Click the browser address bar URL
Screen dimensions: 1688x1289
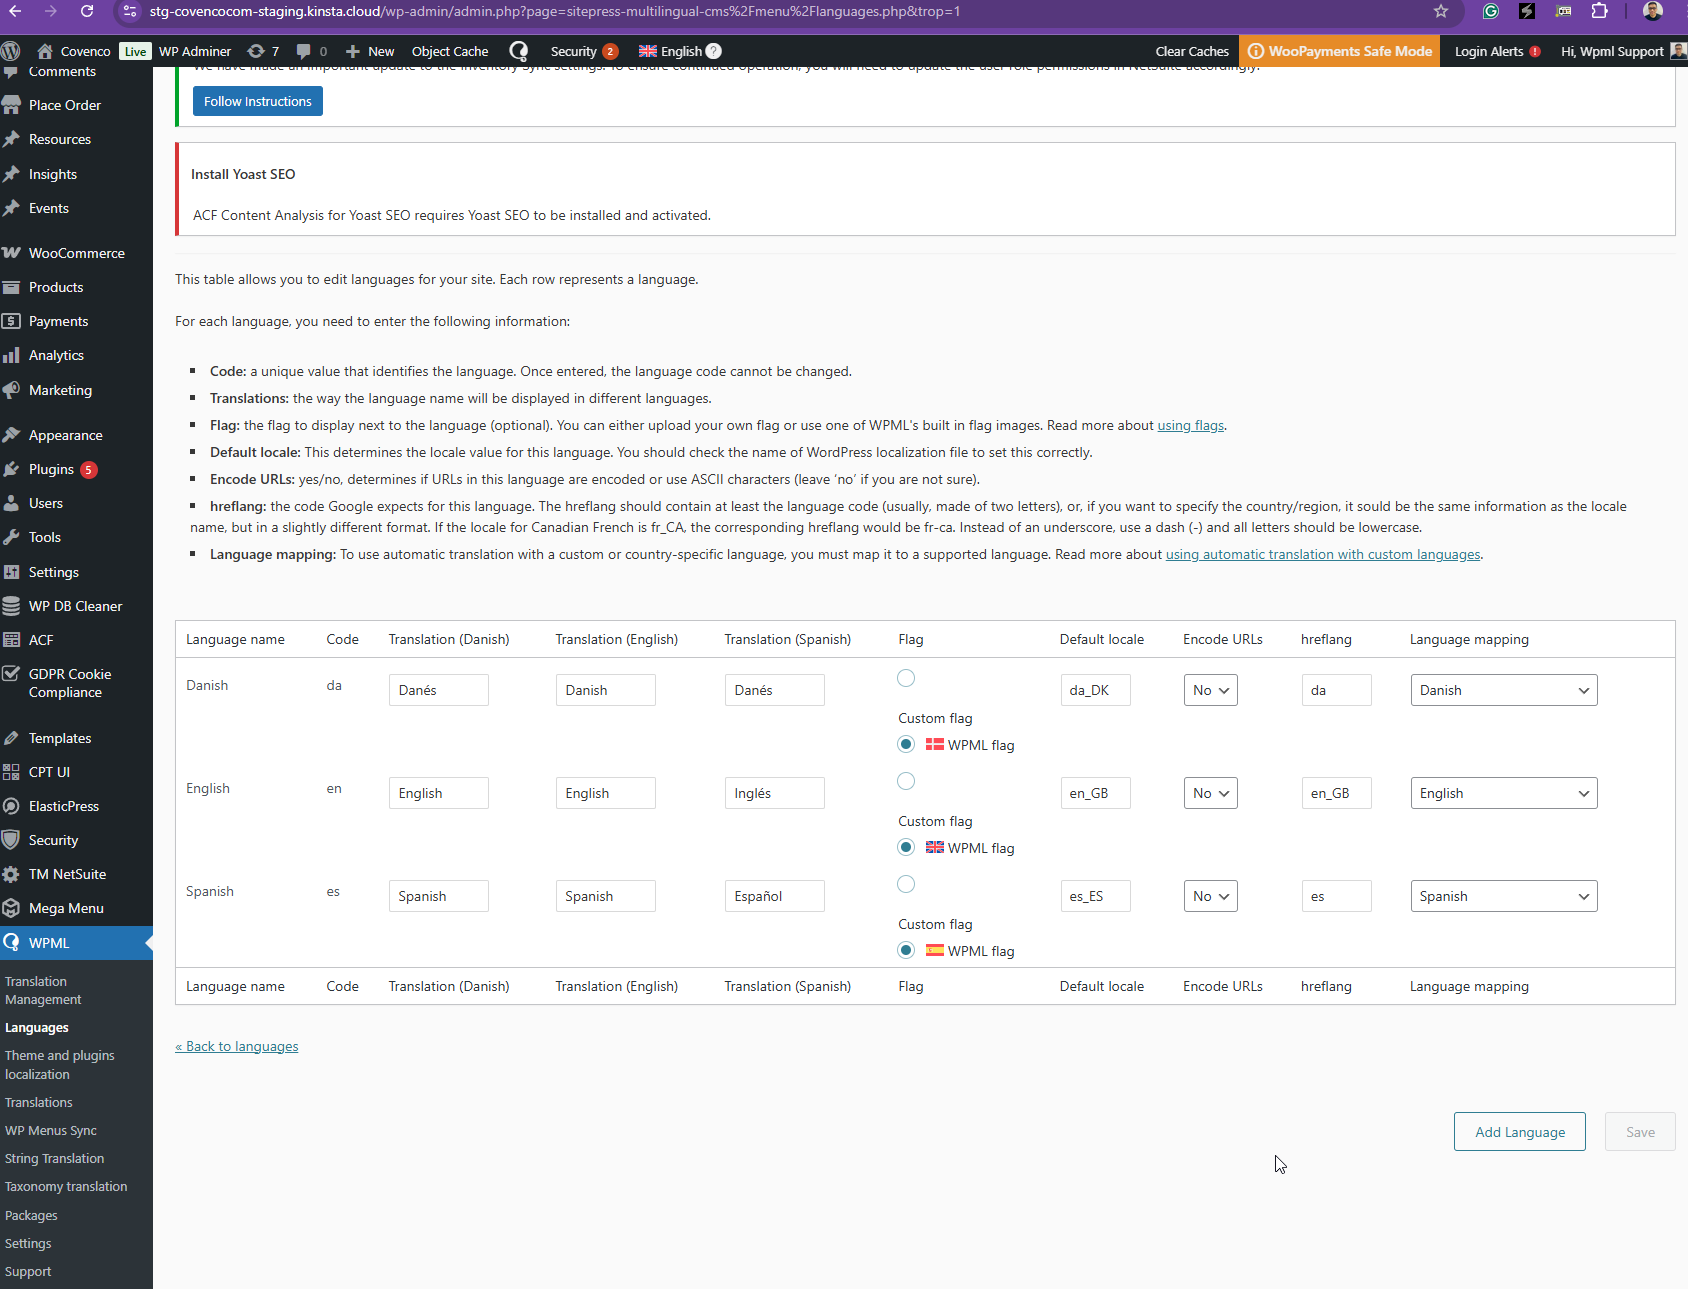coord(555,11)
